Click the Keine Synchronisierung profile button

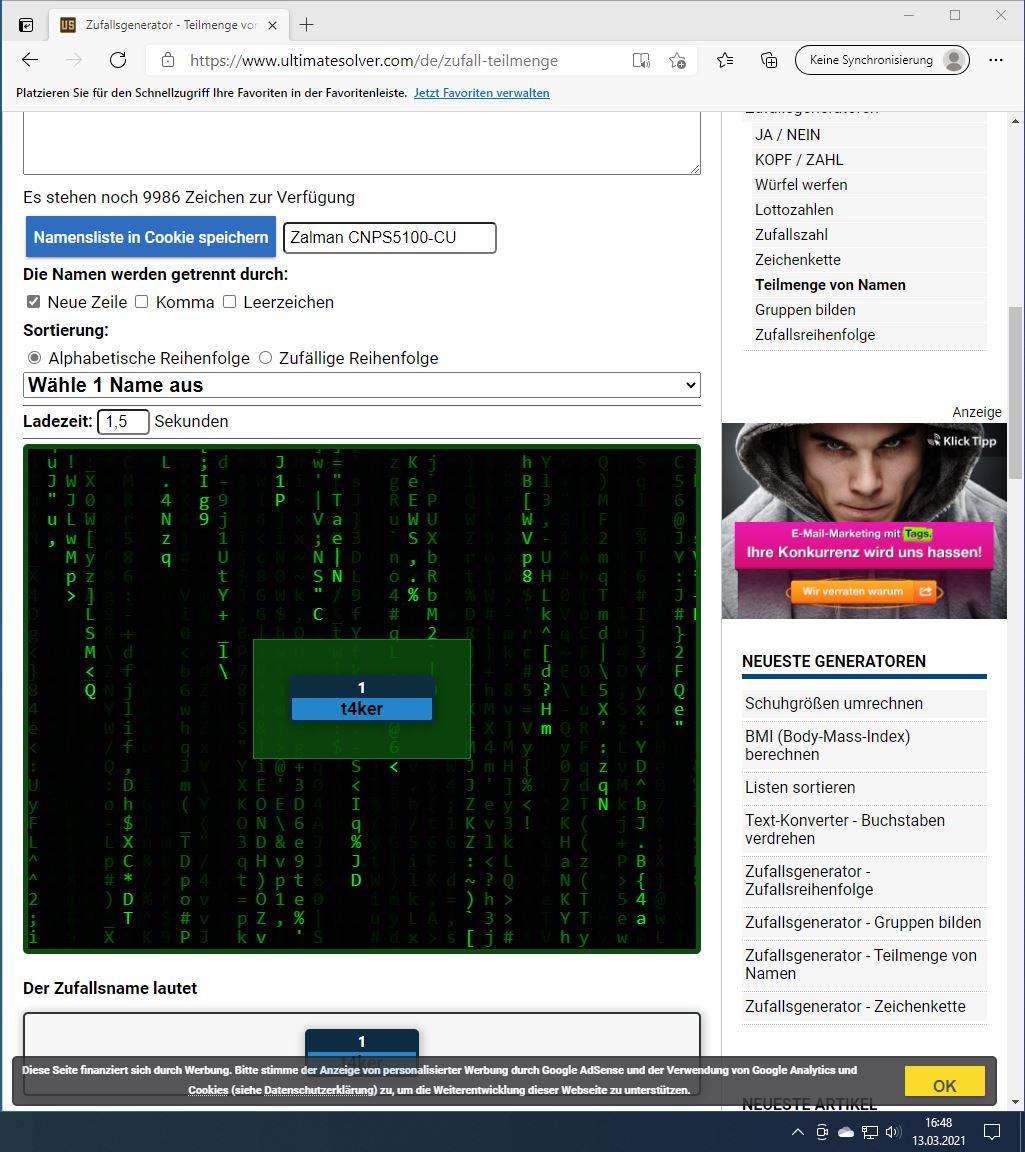pyautogui.click(x=882, y=60)
